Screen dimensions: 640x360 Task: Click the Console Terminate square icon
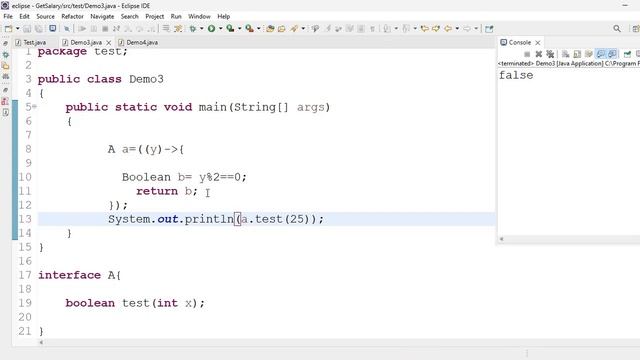[527, 54]
